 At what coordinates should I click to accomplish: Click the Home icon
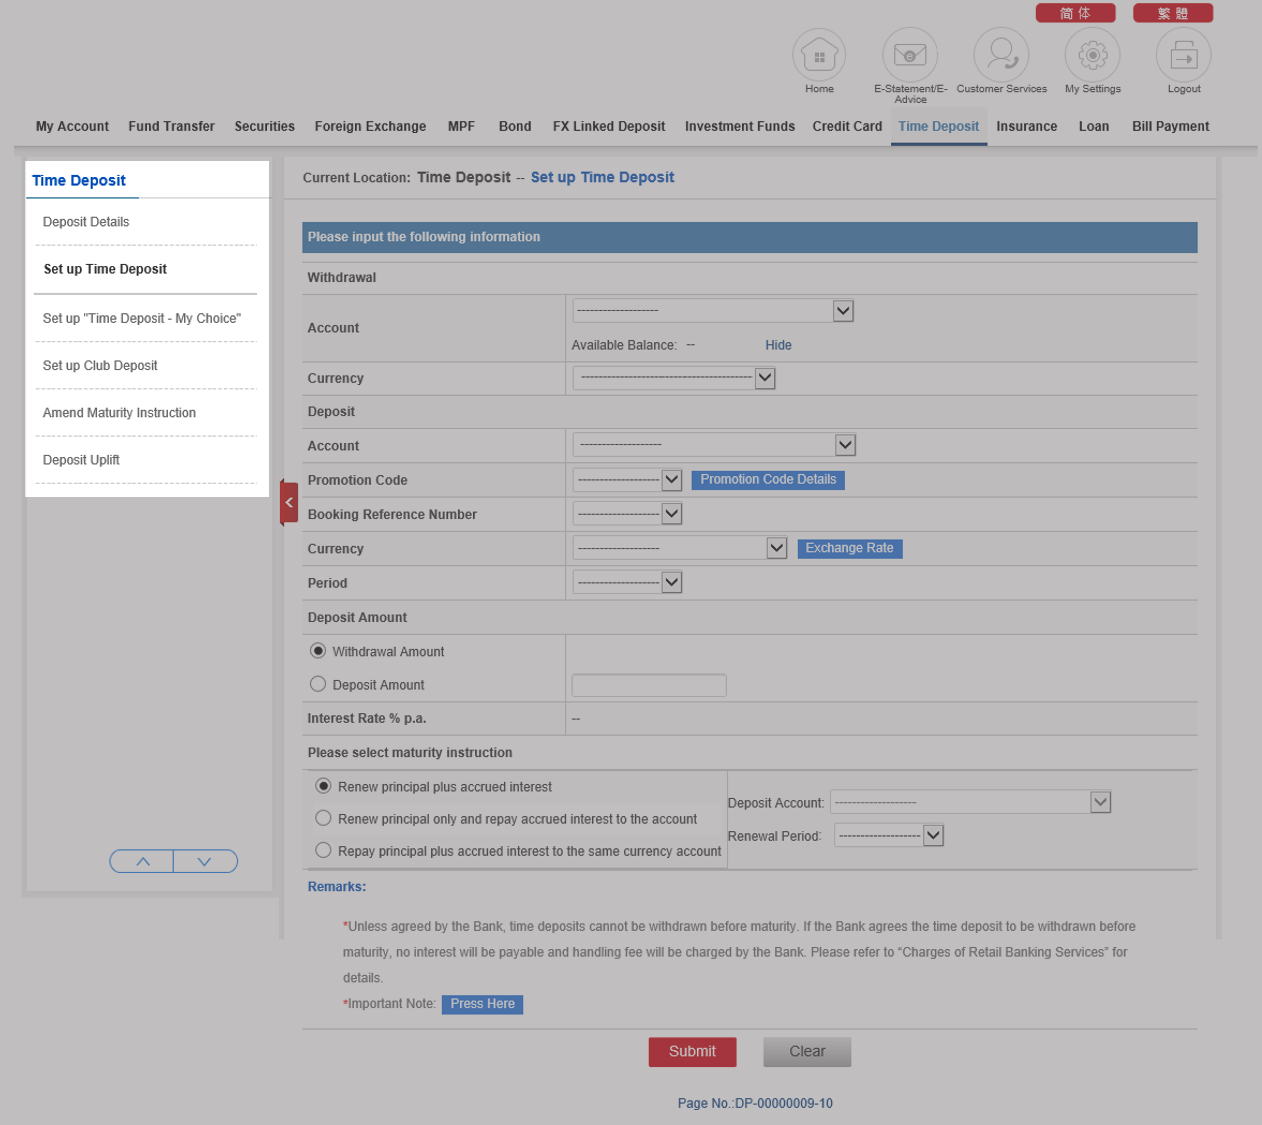coord(819,56)
